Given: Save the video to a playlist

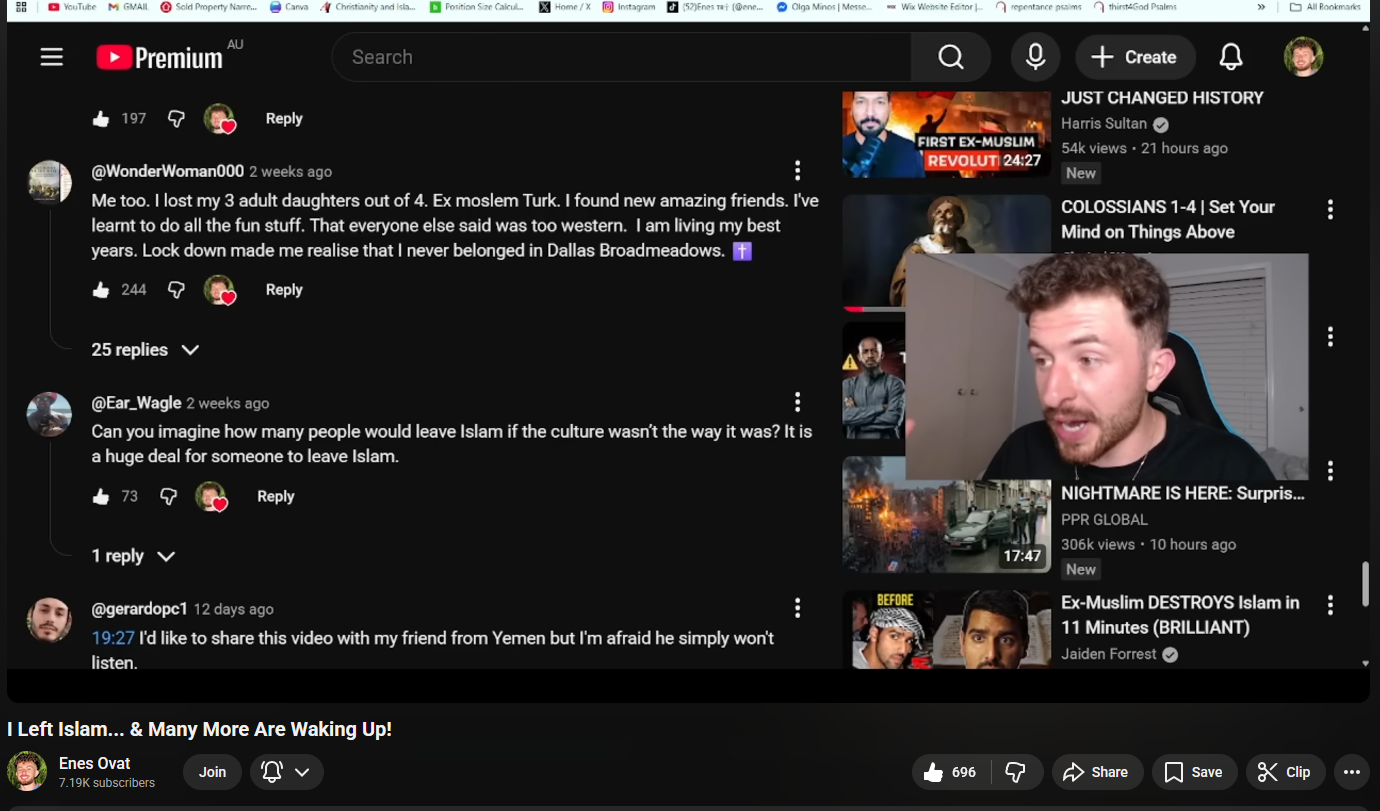Looking at the screenshot, I should click(1194, 772).
